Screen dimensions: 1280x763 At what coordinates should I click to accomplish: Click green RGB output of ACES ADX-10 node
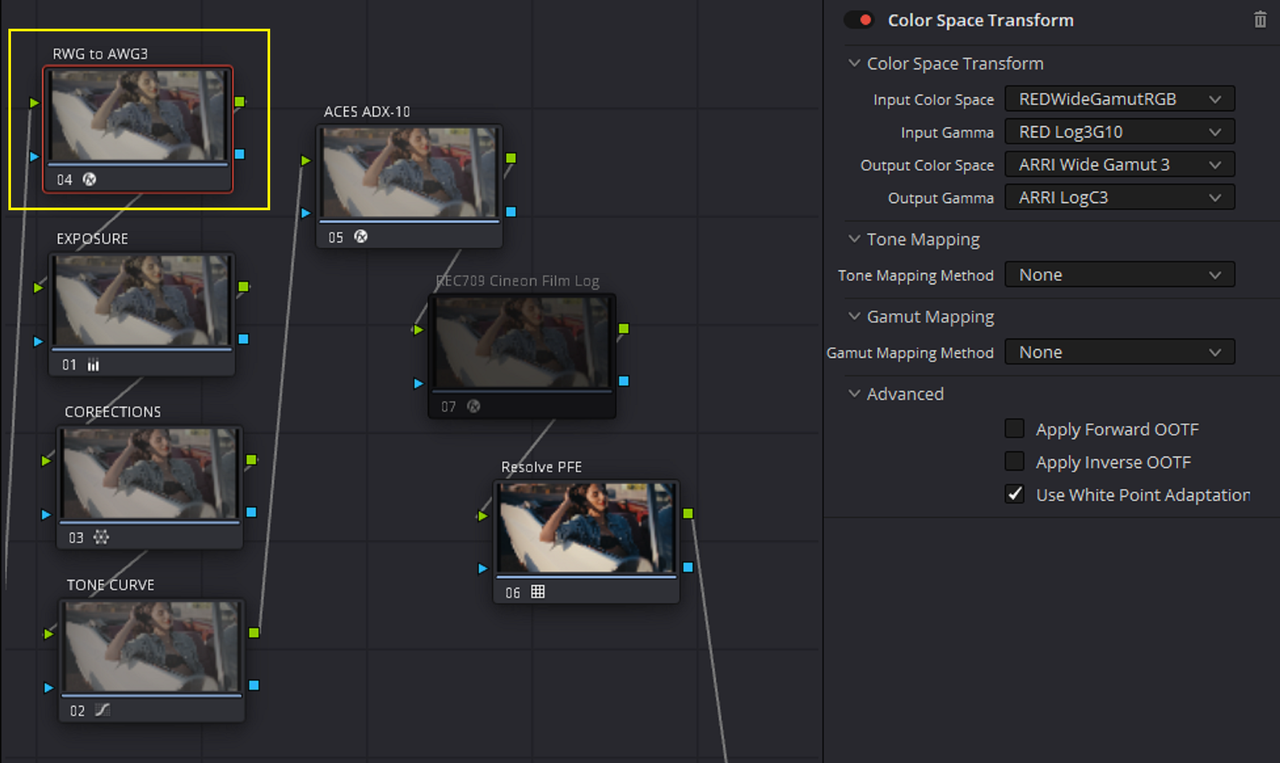[x=511, y=158]
